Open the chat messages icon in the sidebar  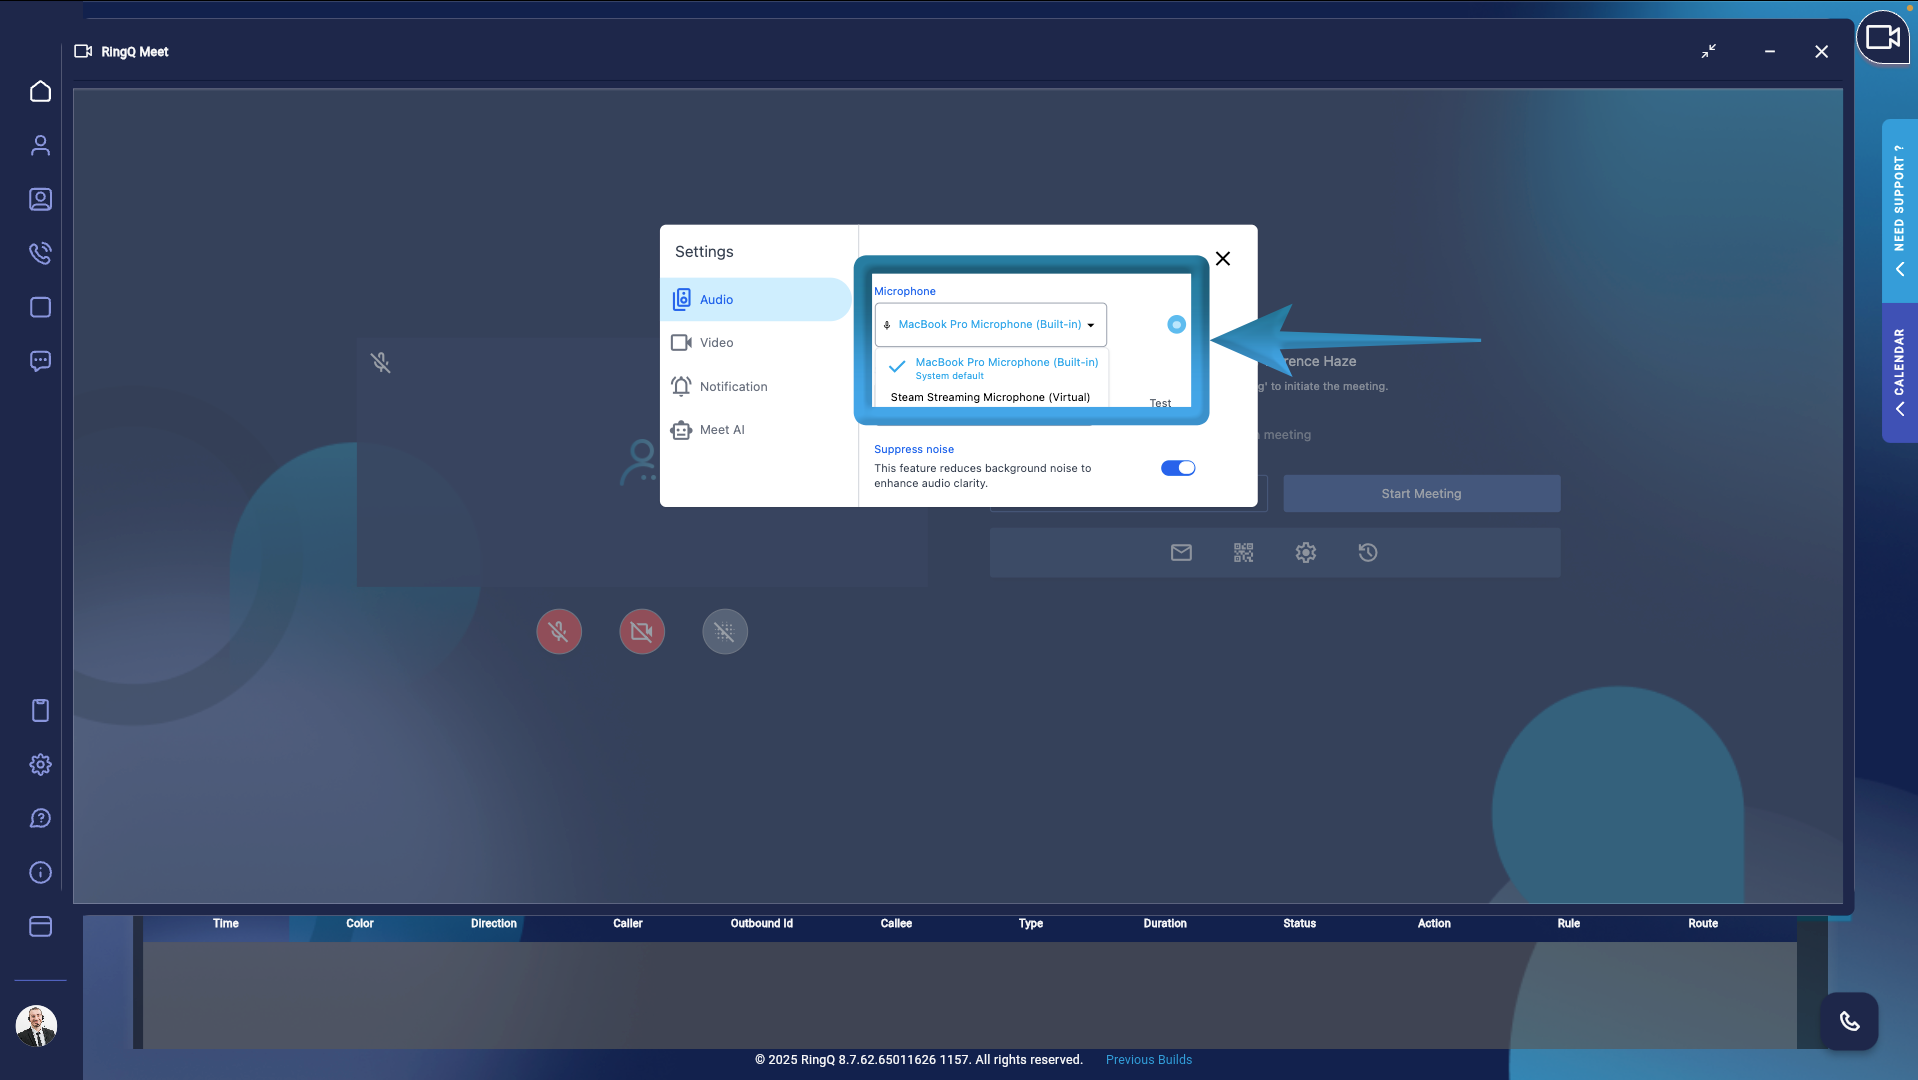click(x=40, y=361)
